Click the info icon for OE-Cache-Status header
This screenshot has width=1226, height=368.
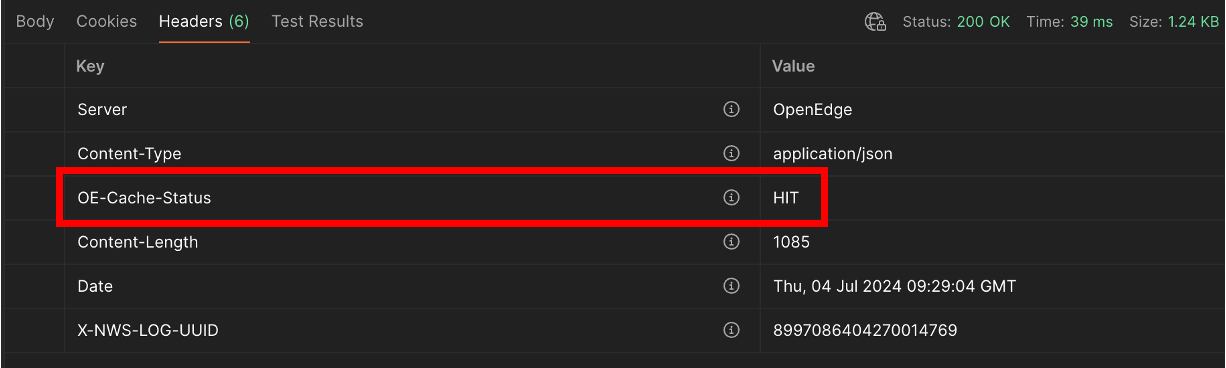731,198
